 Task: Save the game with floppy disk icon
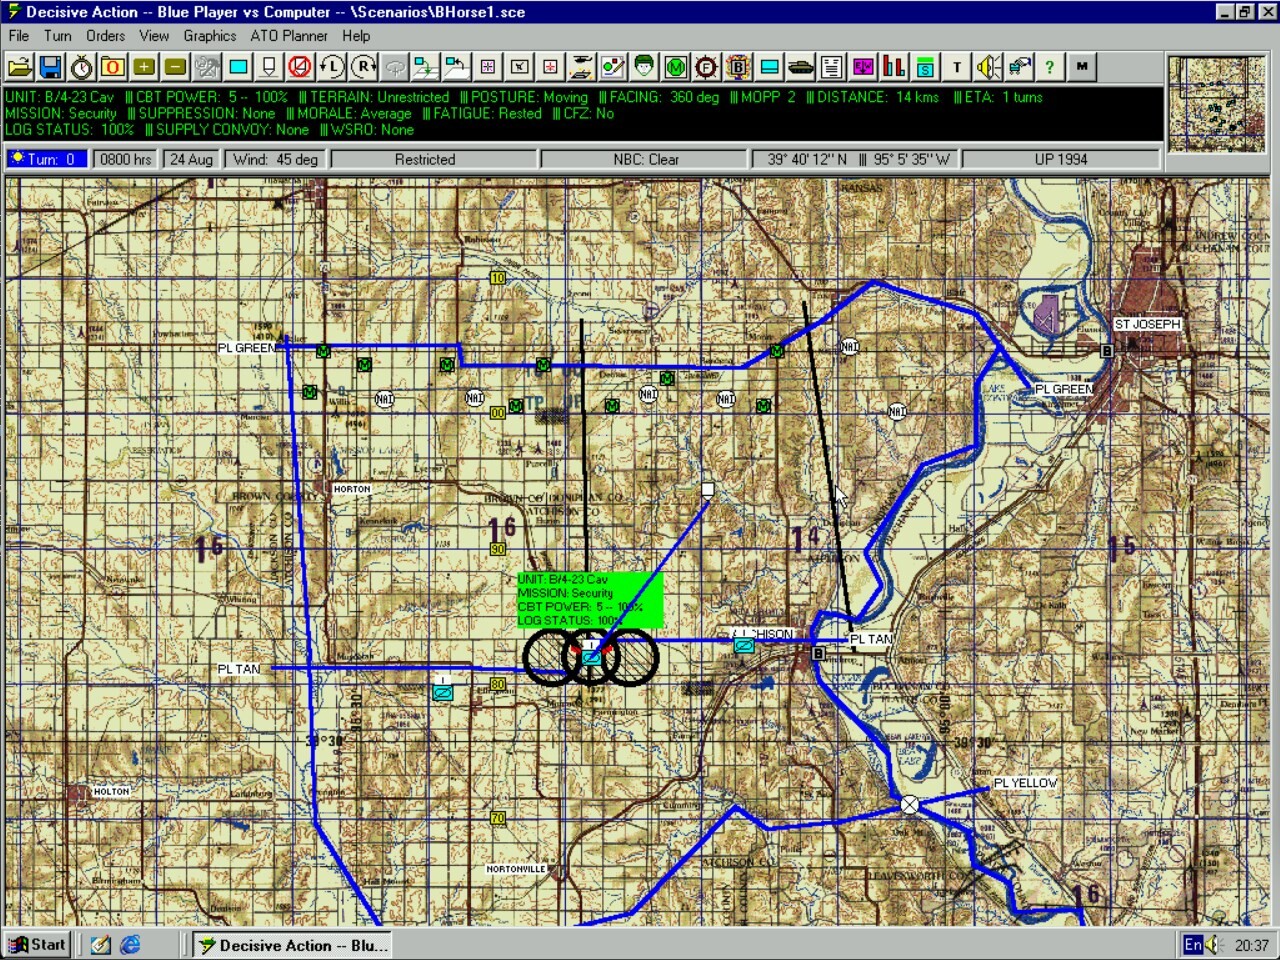point(50,67)
